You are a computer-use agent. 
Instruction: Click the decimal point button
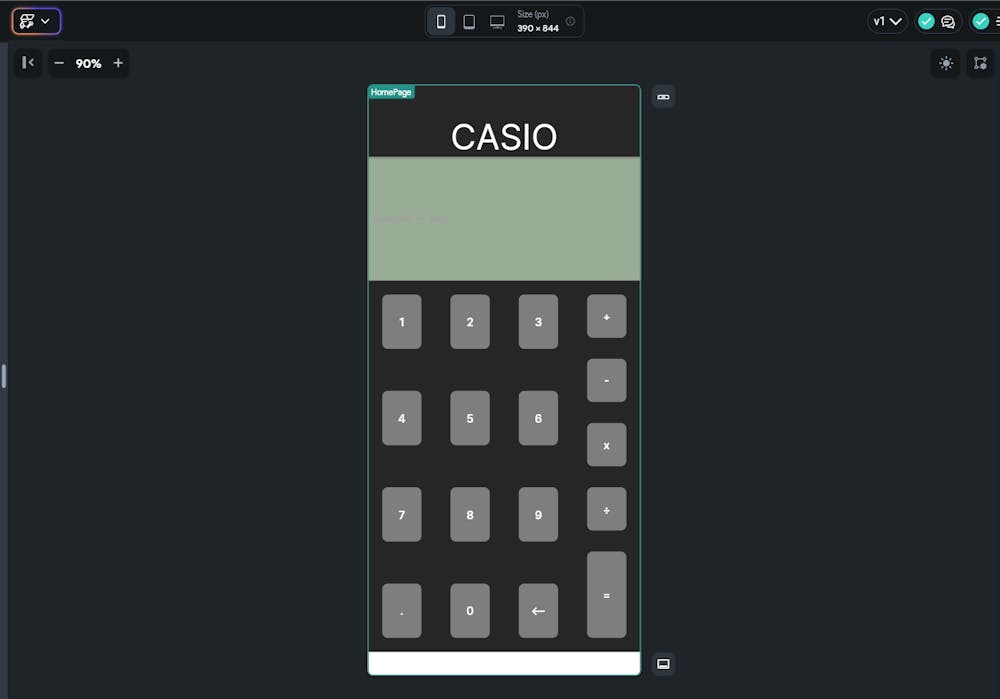point(402,610)
